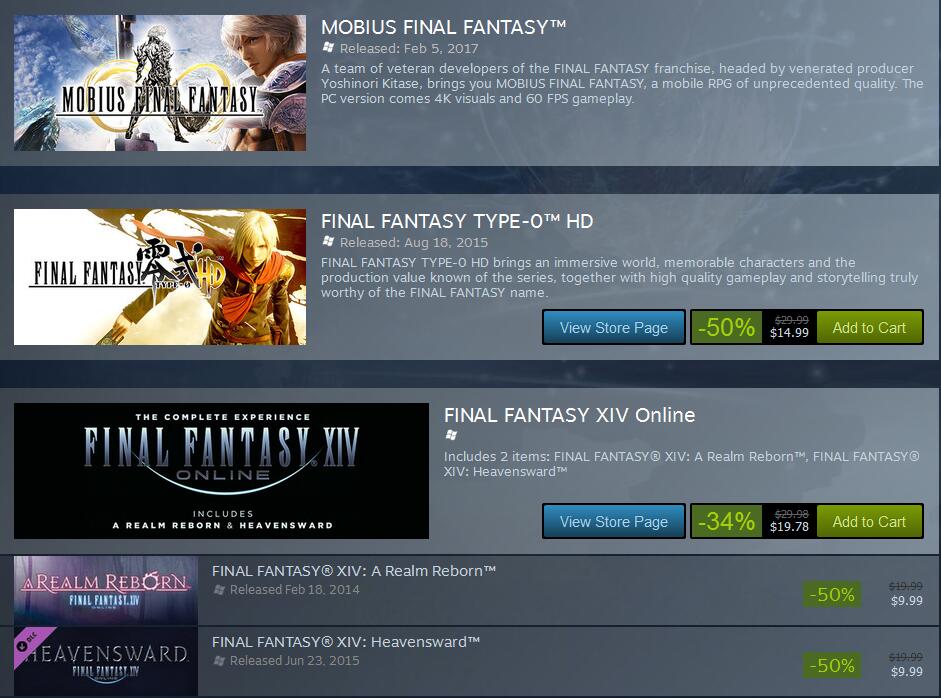Click the -50% discount badge for A Realm Reborn
The width and height of the screenshot is (941, 698).
click(x=832, y=594)
